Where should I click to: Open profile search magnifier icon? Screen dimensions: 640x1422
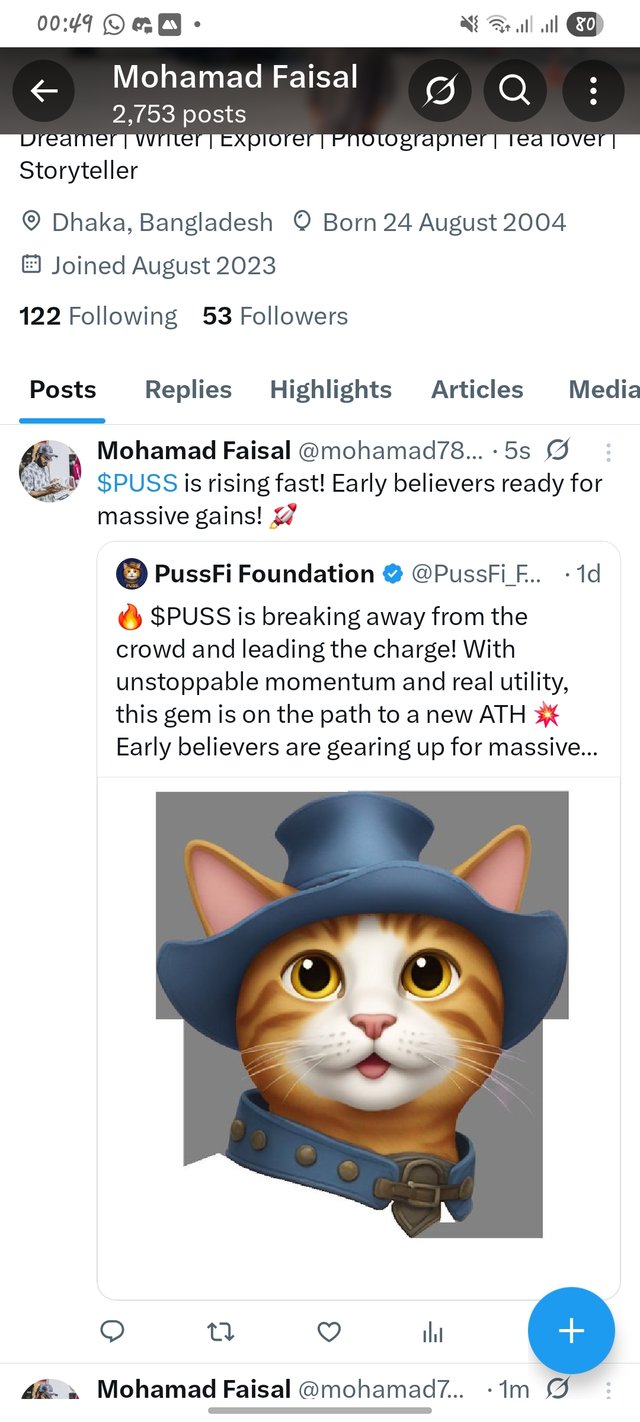(514, 92)
